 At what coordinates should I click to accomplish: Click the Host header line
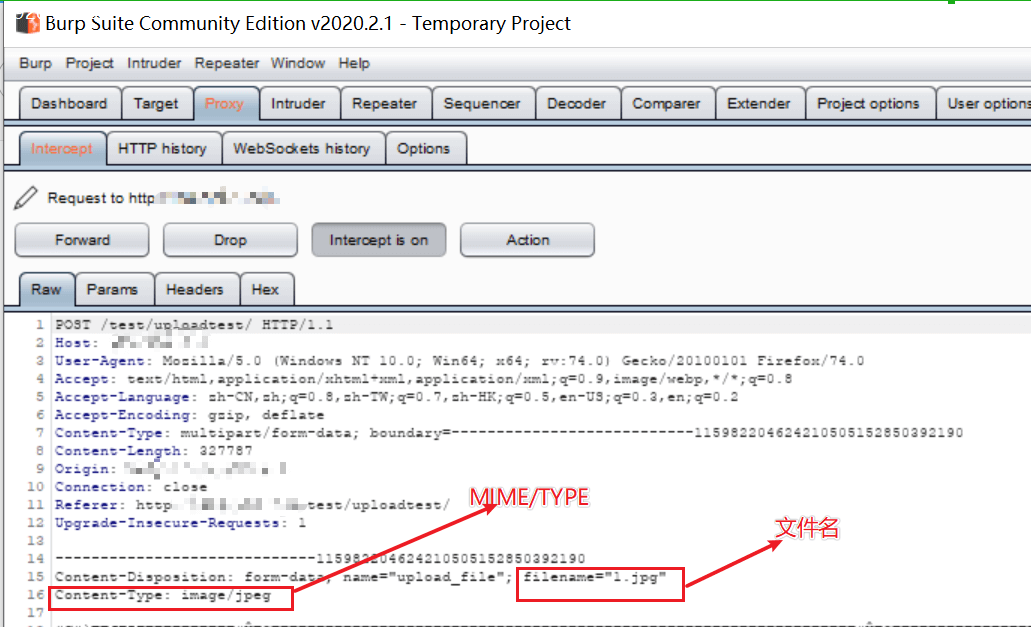coord(132,342)
